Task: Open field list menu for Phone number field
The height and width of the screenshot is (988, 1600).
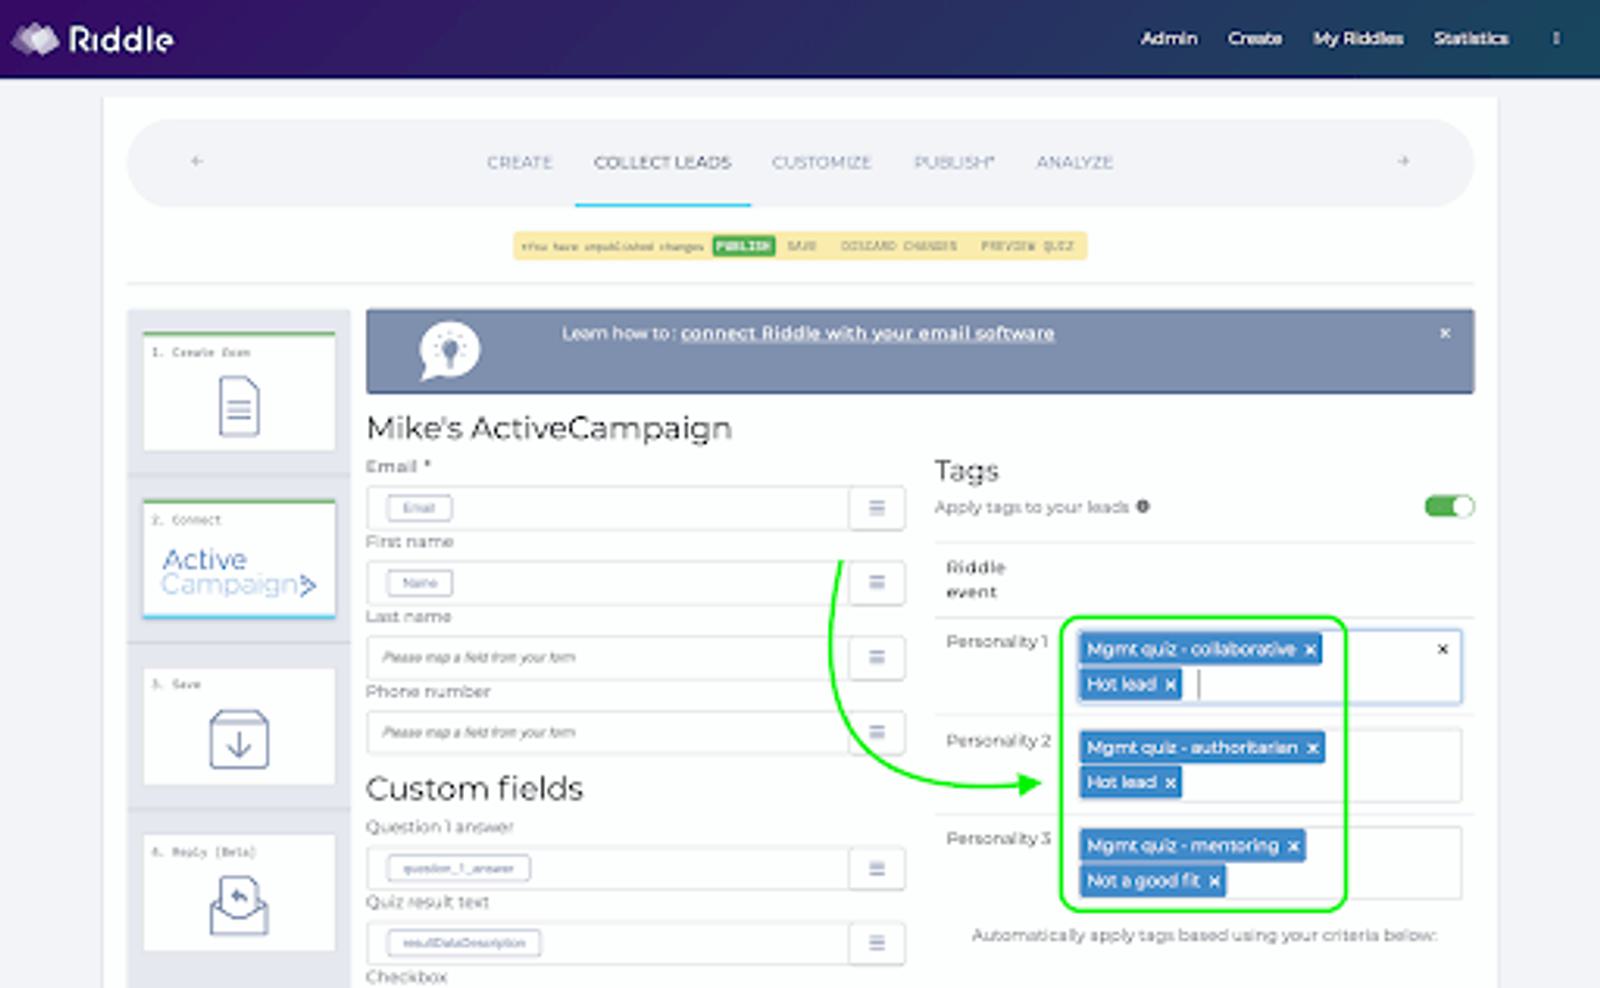Action: (876, 732)
